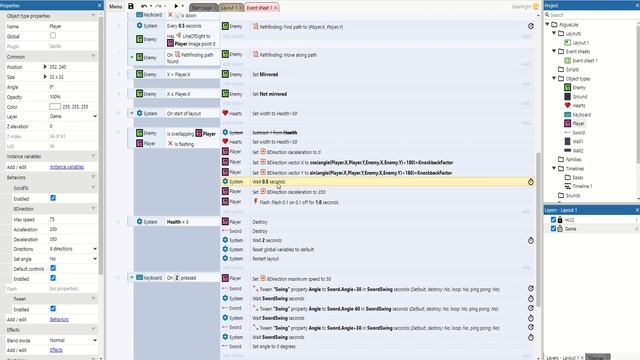Click the Color swatch in Properties
This screenshot has height=360, width=640.
(55, 107)
